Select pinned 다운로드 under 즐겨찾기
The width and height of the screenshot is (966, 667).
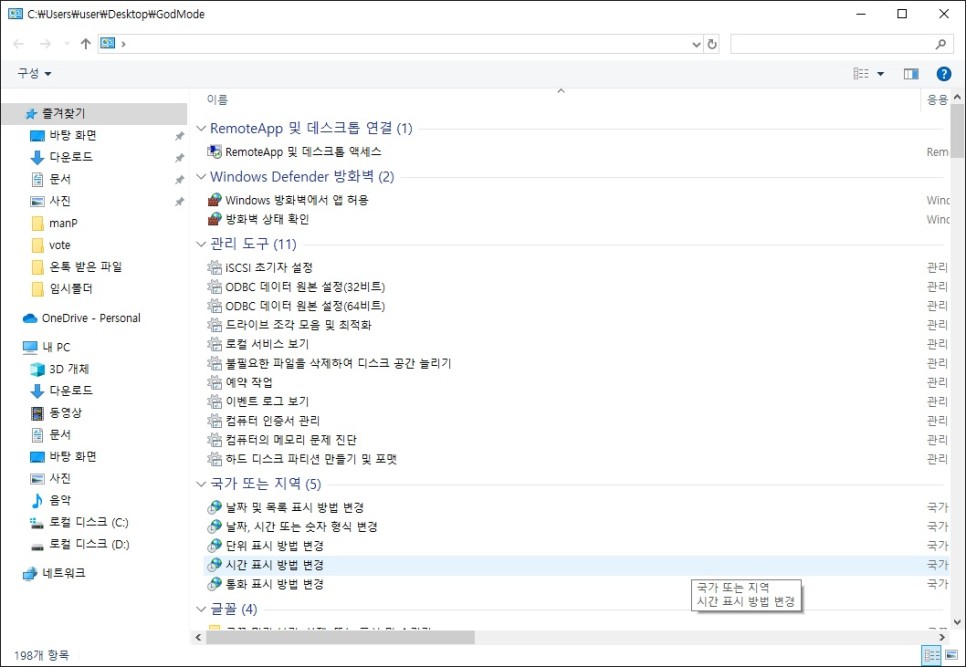(71, 157)
